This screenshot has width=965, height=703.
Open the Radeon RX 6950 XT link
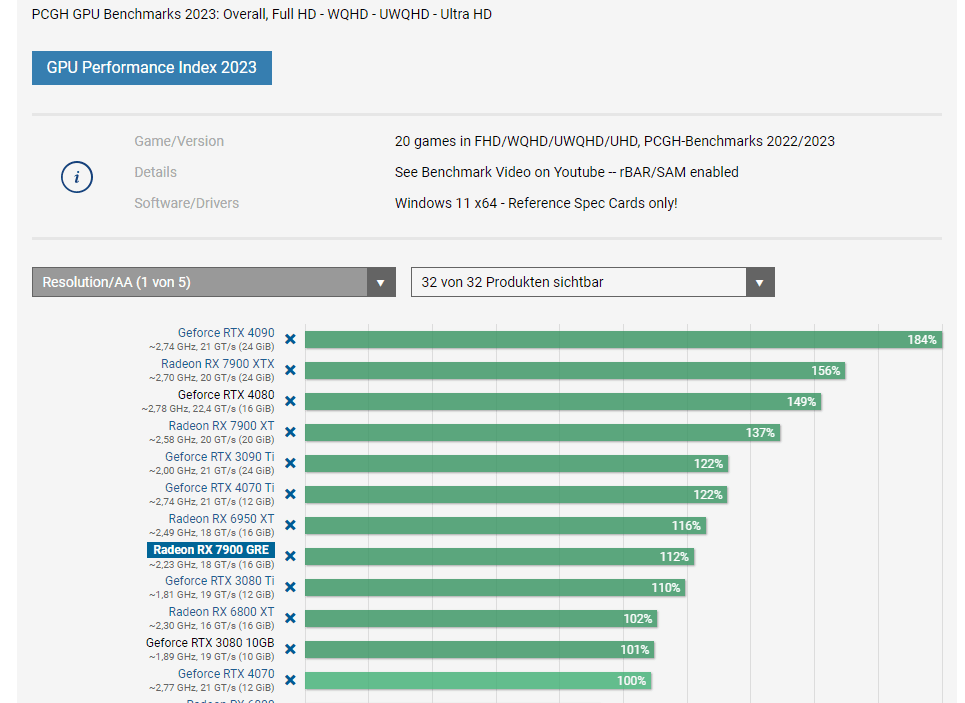tap(222, 519)
